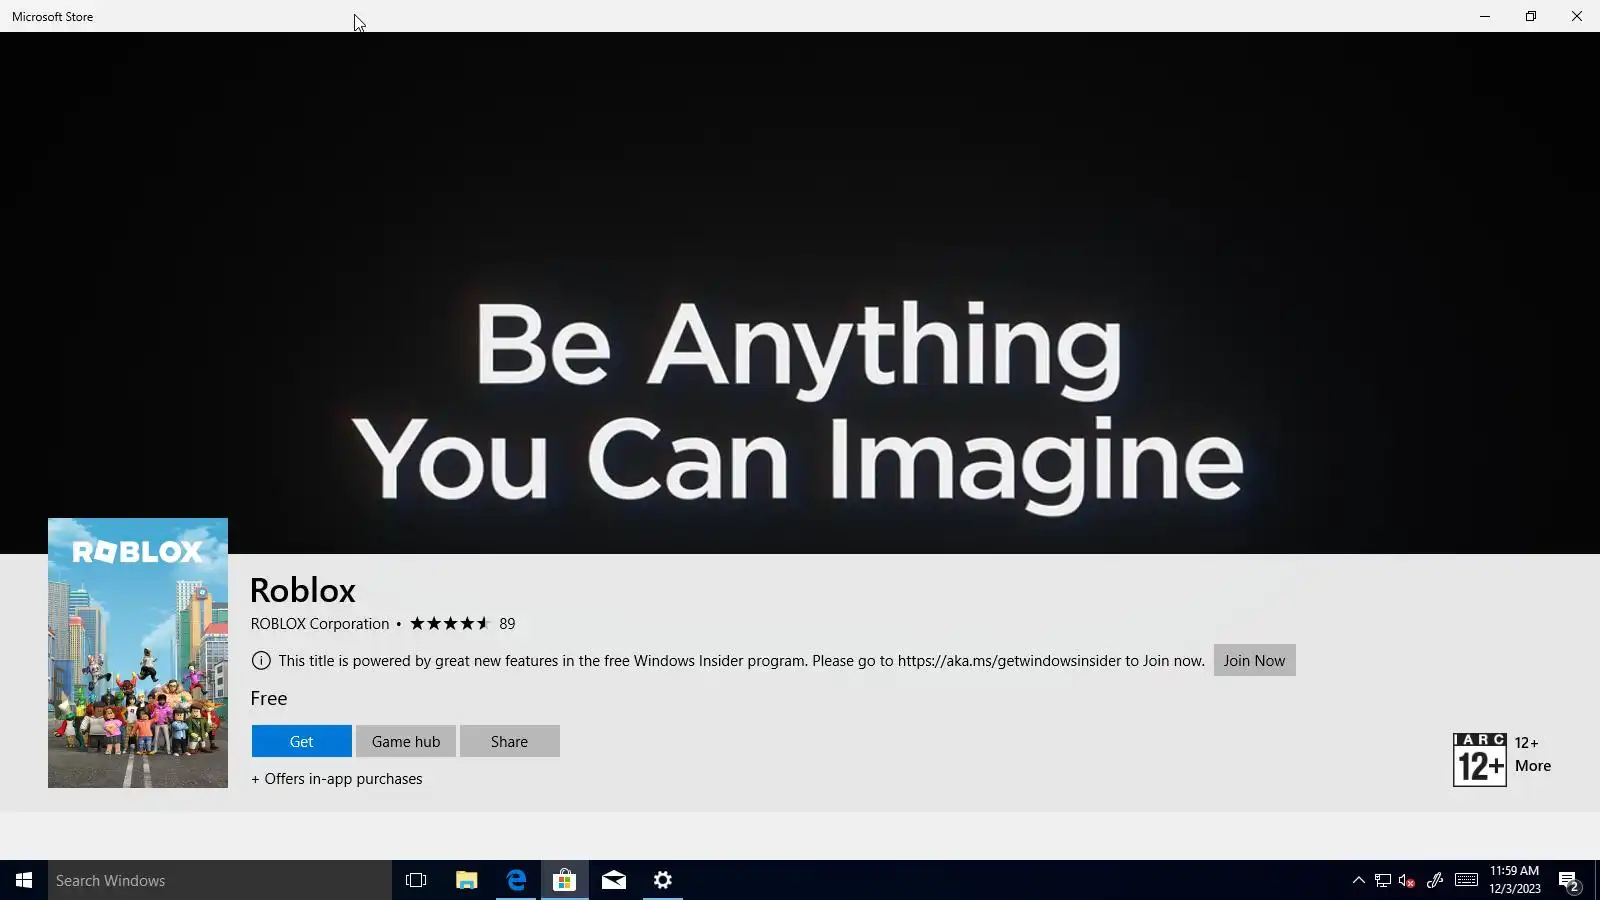Click the info icon beside Insider notice
Viewport: 1600px width, 900px height.
tap(261, 661)
